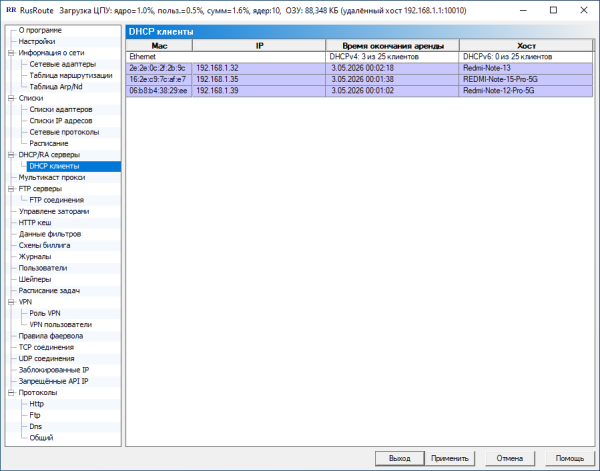600x471 pixels.
Task: Select the Dns protocol item
Action: coord(36,427)
